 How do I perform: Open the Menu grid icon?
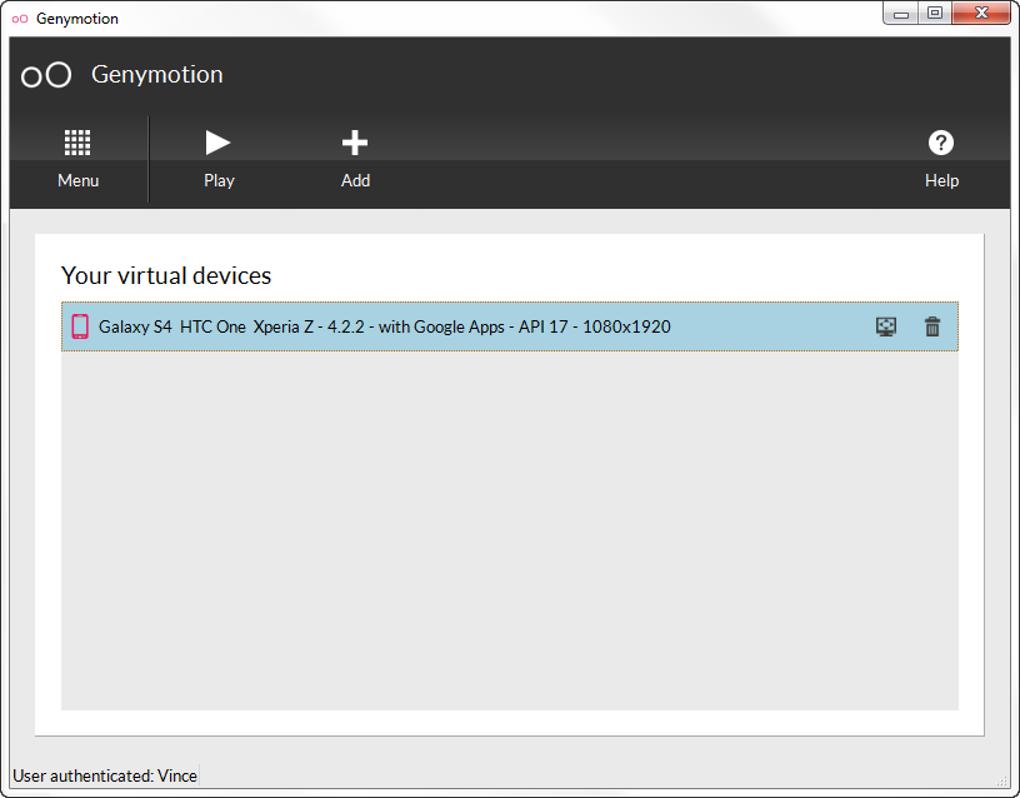78,143
